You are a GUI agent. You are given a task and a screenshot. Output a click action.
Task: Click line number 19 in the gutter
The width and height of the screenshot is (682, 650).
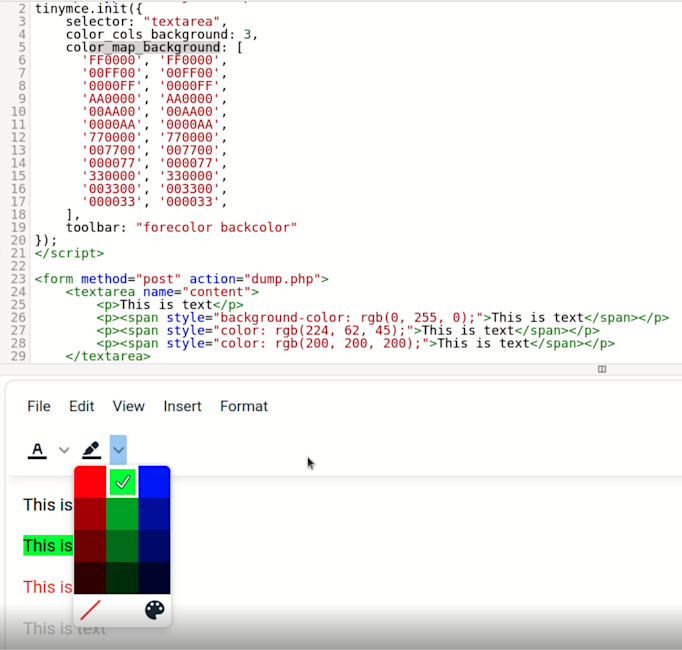tap(18, 228)
